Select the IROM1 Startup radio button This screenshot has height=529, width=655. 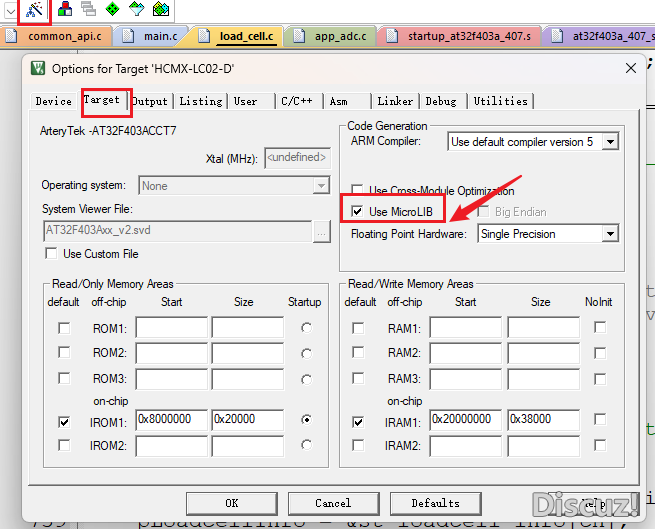(x=306, y=419)
